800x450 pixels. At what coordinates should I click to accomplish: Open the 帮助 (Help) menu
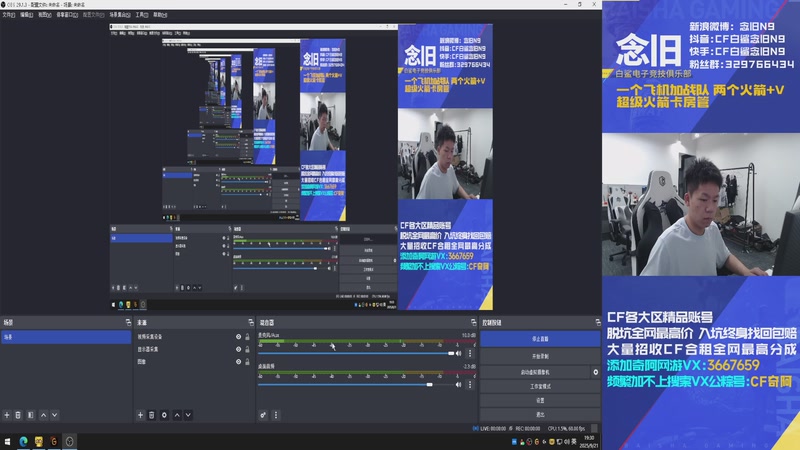pyautogui.click(x=160, y=15)
